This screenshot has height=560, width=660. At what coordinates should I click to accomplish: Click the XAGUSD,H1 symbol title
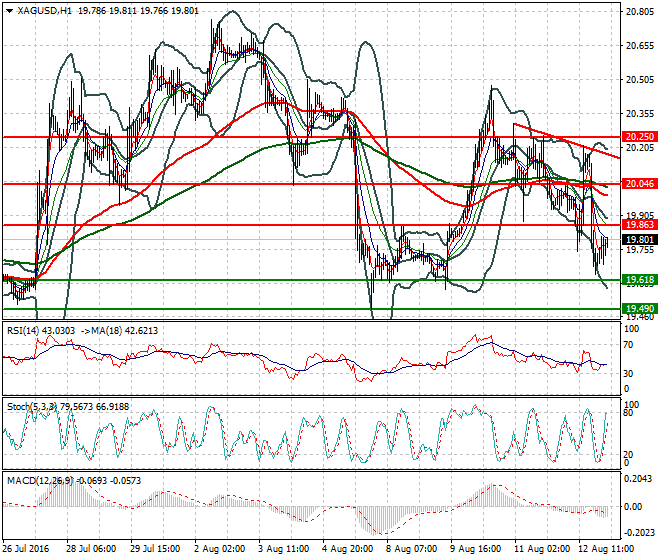click(44, 10)
